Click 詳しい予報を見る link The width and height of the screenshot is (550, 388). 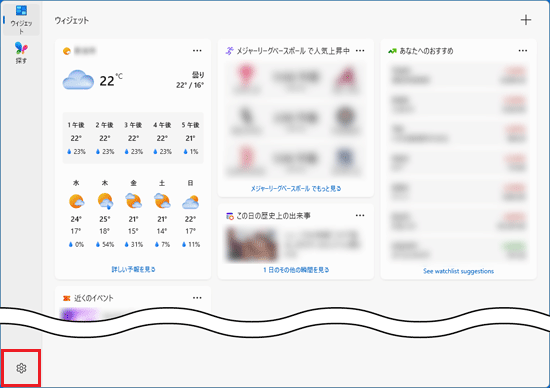pos(133,269)
